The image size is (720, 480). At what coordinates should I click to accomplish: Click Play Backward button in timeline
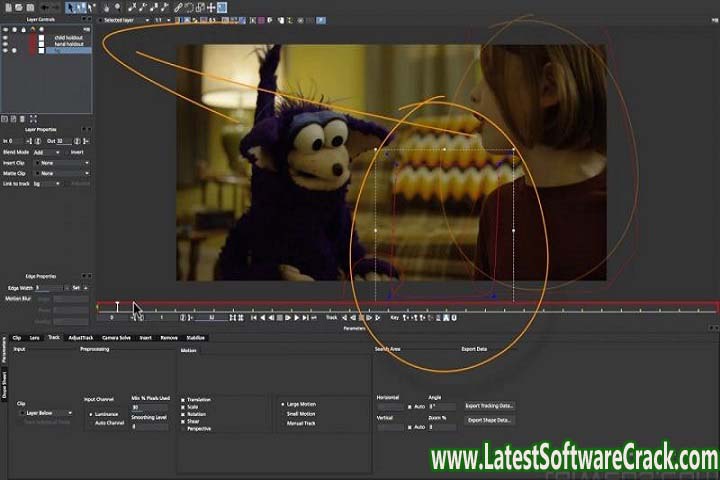tap(263, 318)
